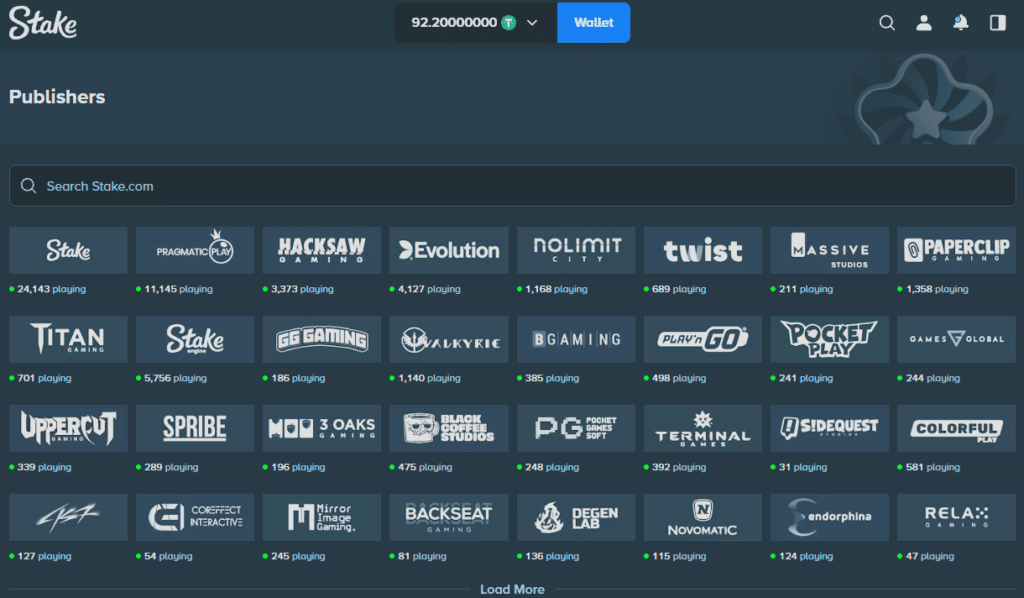This screenshot has width=1024, height=598.
Task: Open Twist publisher tile
Action: pos(703,250)
